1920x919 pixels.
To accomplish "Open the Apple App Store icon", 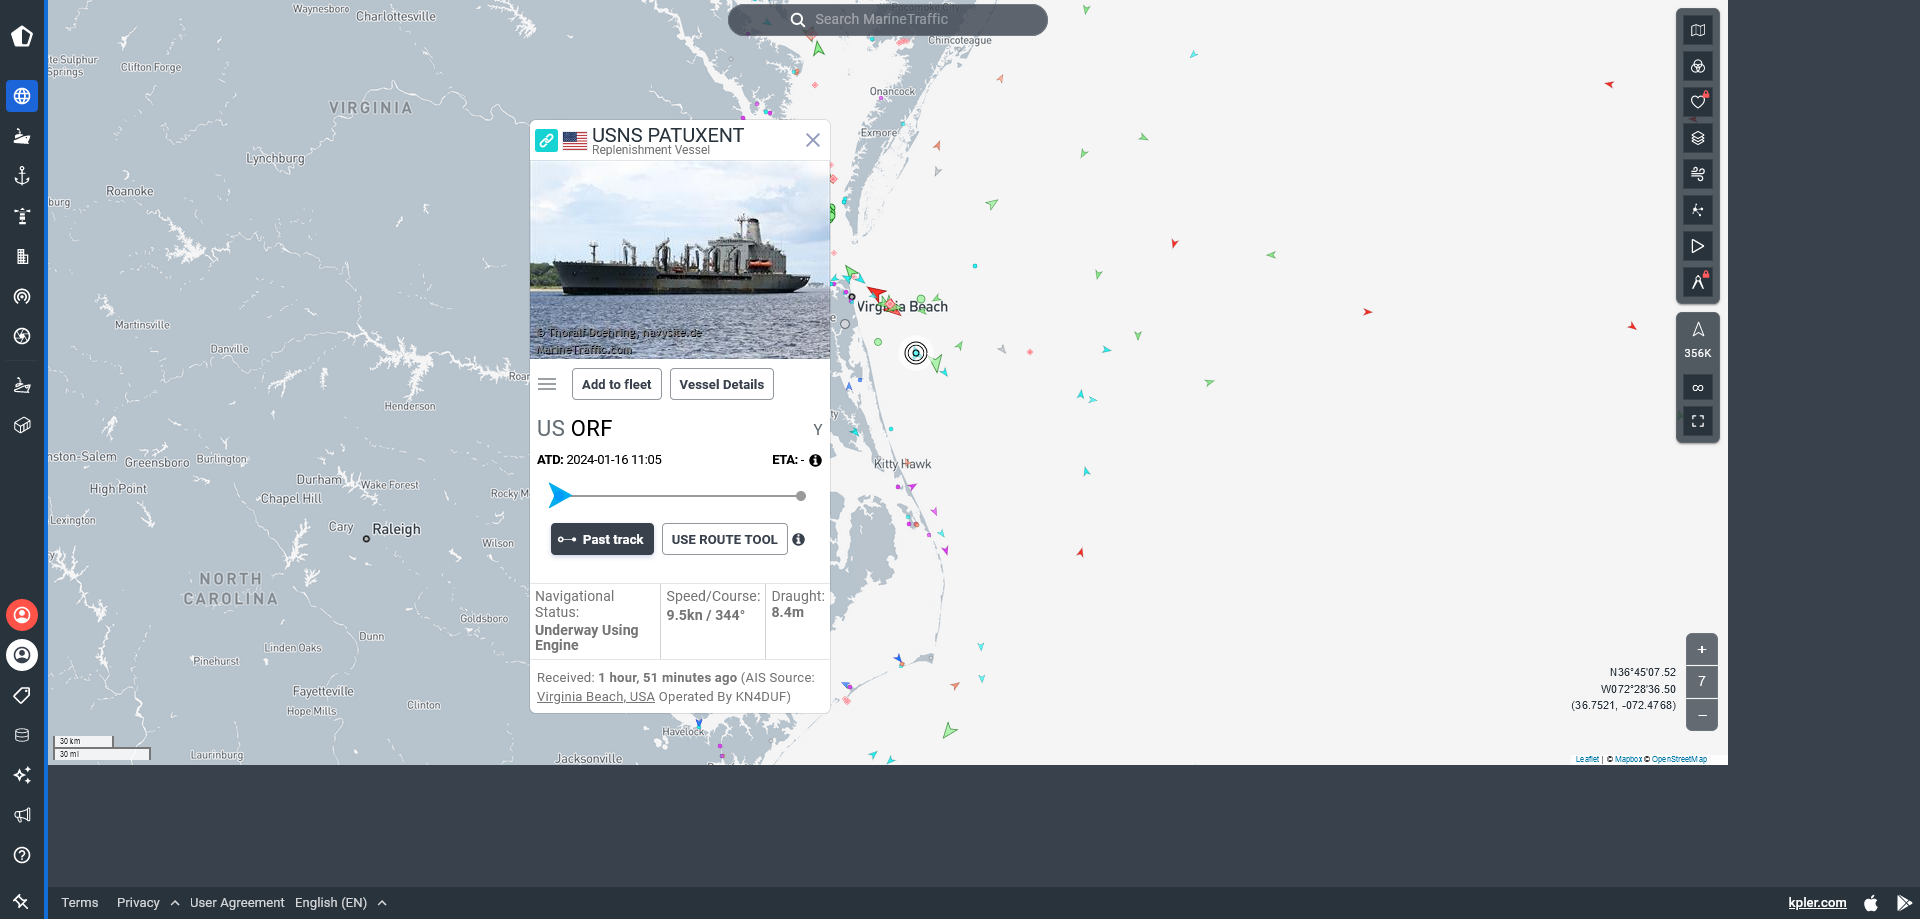I will coord(1871,902).
